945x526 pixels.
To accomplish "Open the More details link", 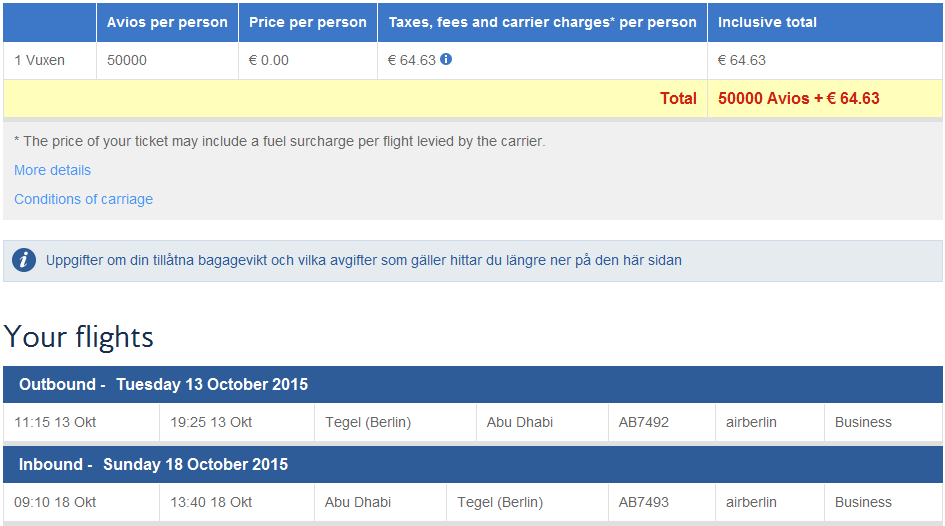I will (x=52, y=170).
